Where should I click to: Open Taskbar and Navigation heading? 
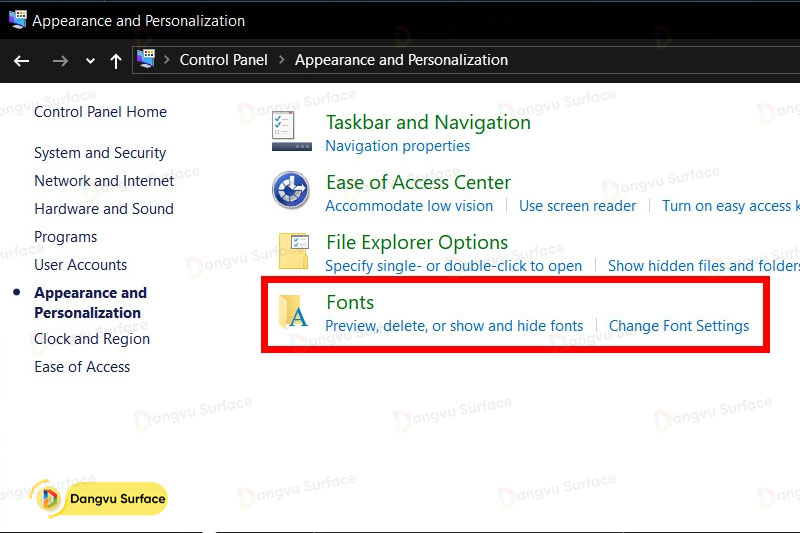tap(429, 122)
